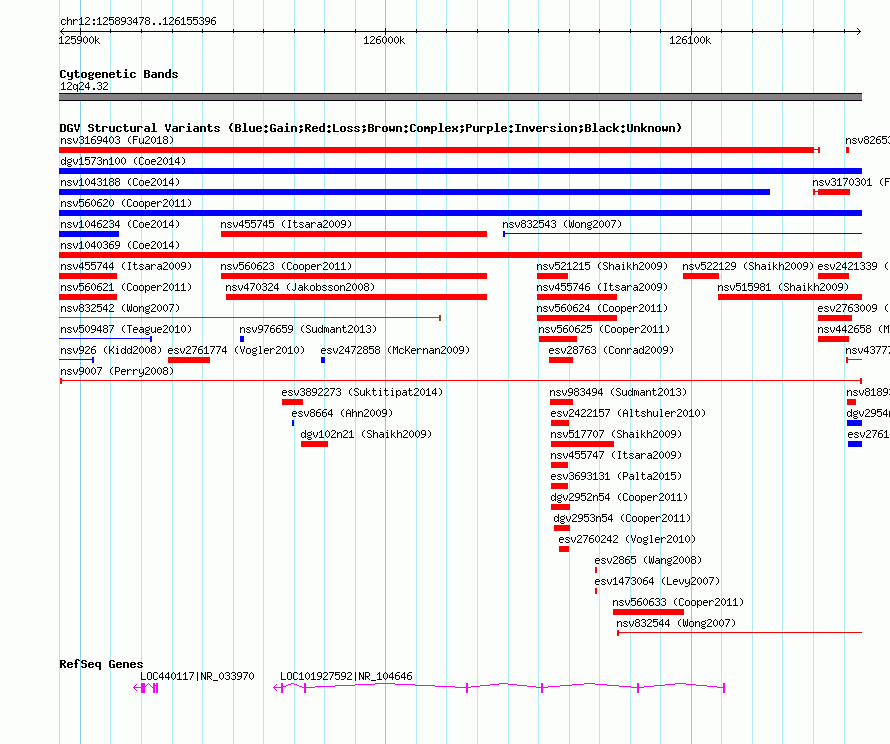Image resolution: width=890 pixels, height=744 pixels.
Task: Select nsv976659 (Sudmant2013) variant
Action: (308, 329)
